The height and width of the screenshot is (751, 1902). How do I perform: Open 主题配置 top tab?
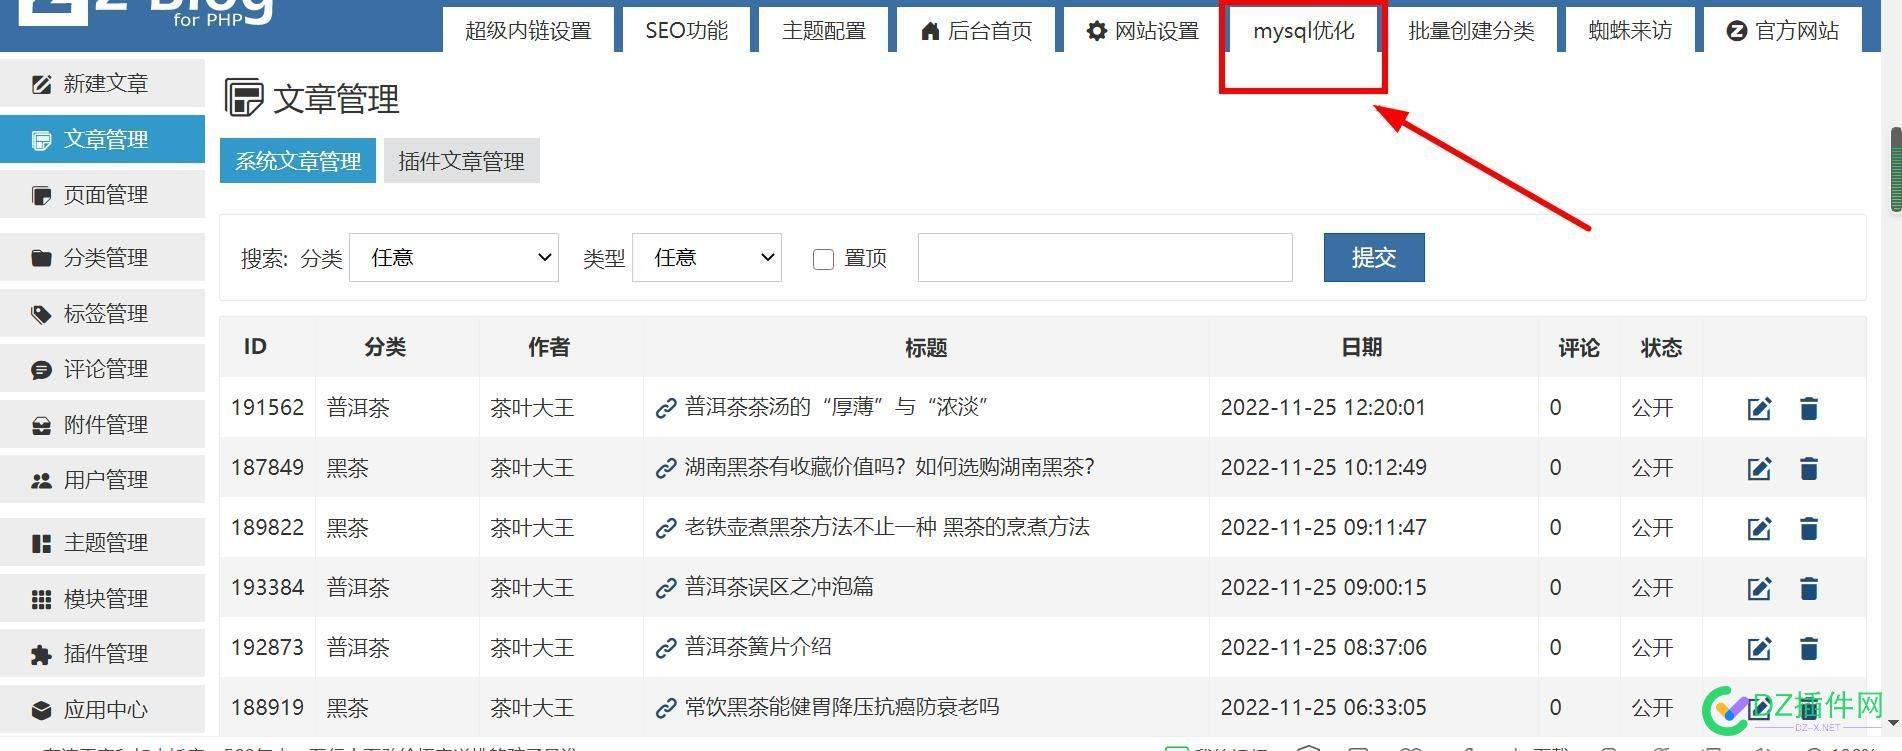coord(824,30)
